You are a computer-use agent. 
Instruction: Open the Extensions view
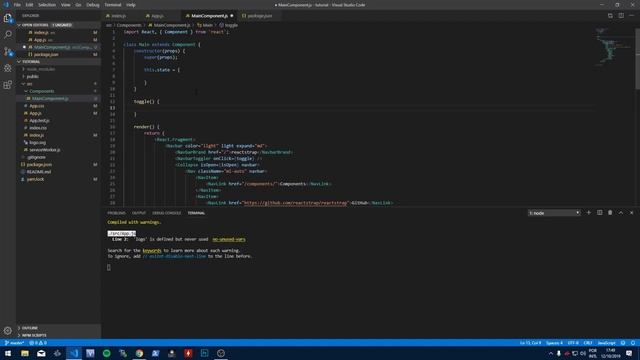click(x=8, y=85)
